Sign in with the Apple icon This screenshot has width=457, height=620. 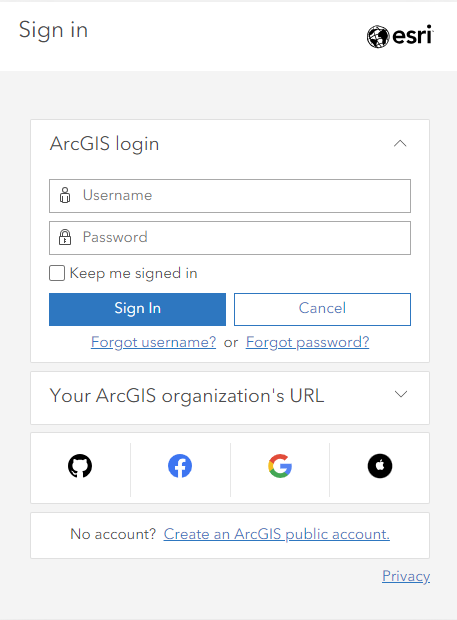click(x=380, y=466)
